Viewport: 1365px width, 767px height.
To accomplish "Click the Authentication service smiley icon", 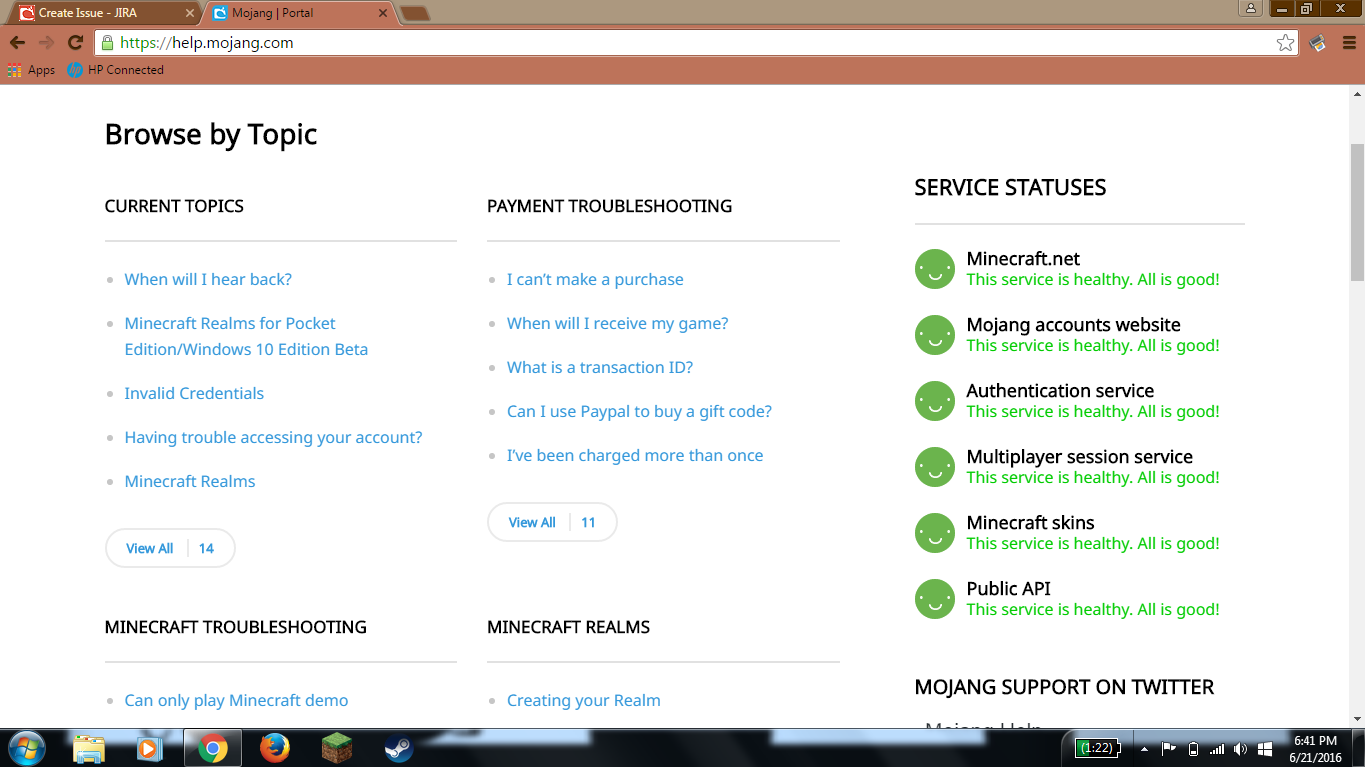I will click(935, 401).
